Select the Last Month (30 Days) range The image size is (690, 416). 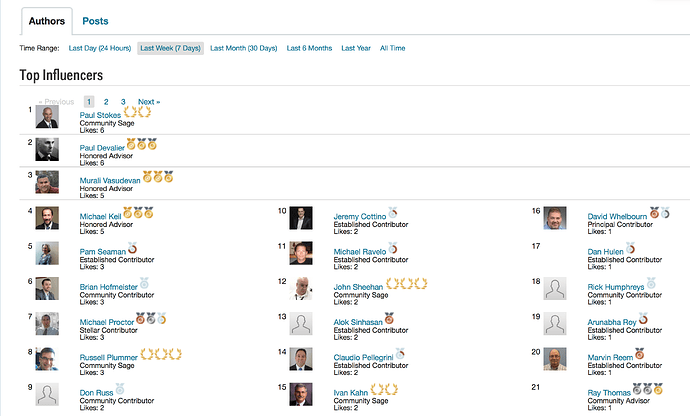click(x=243, y=48)
